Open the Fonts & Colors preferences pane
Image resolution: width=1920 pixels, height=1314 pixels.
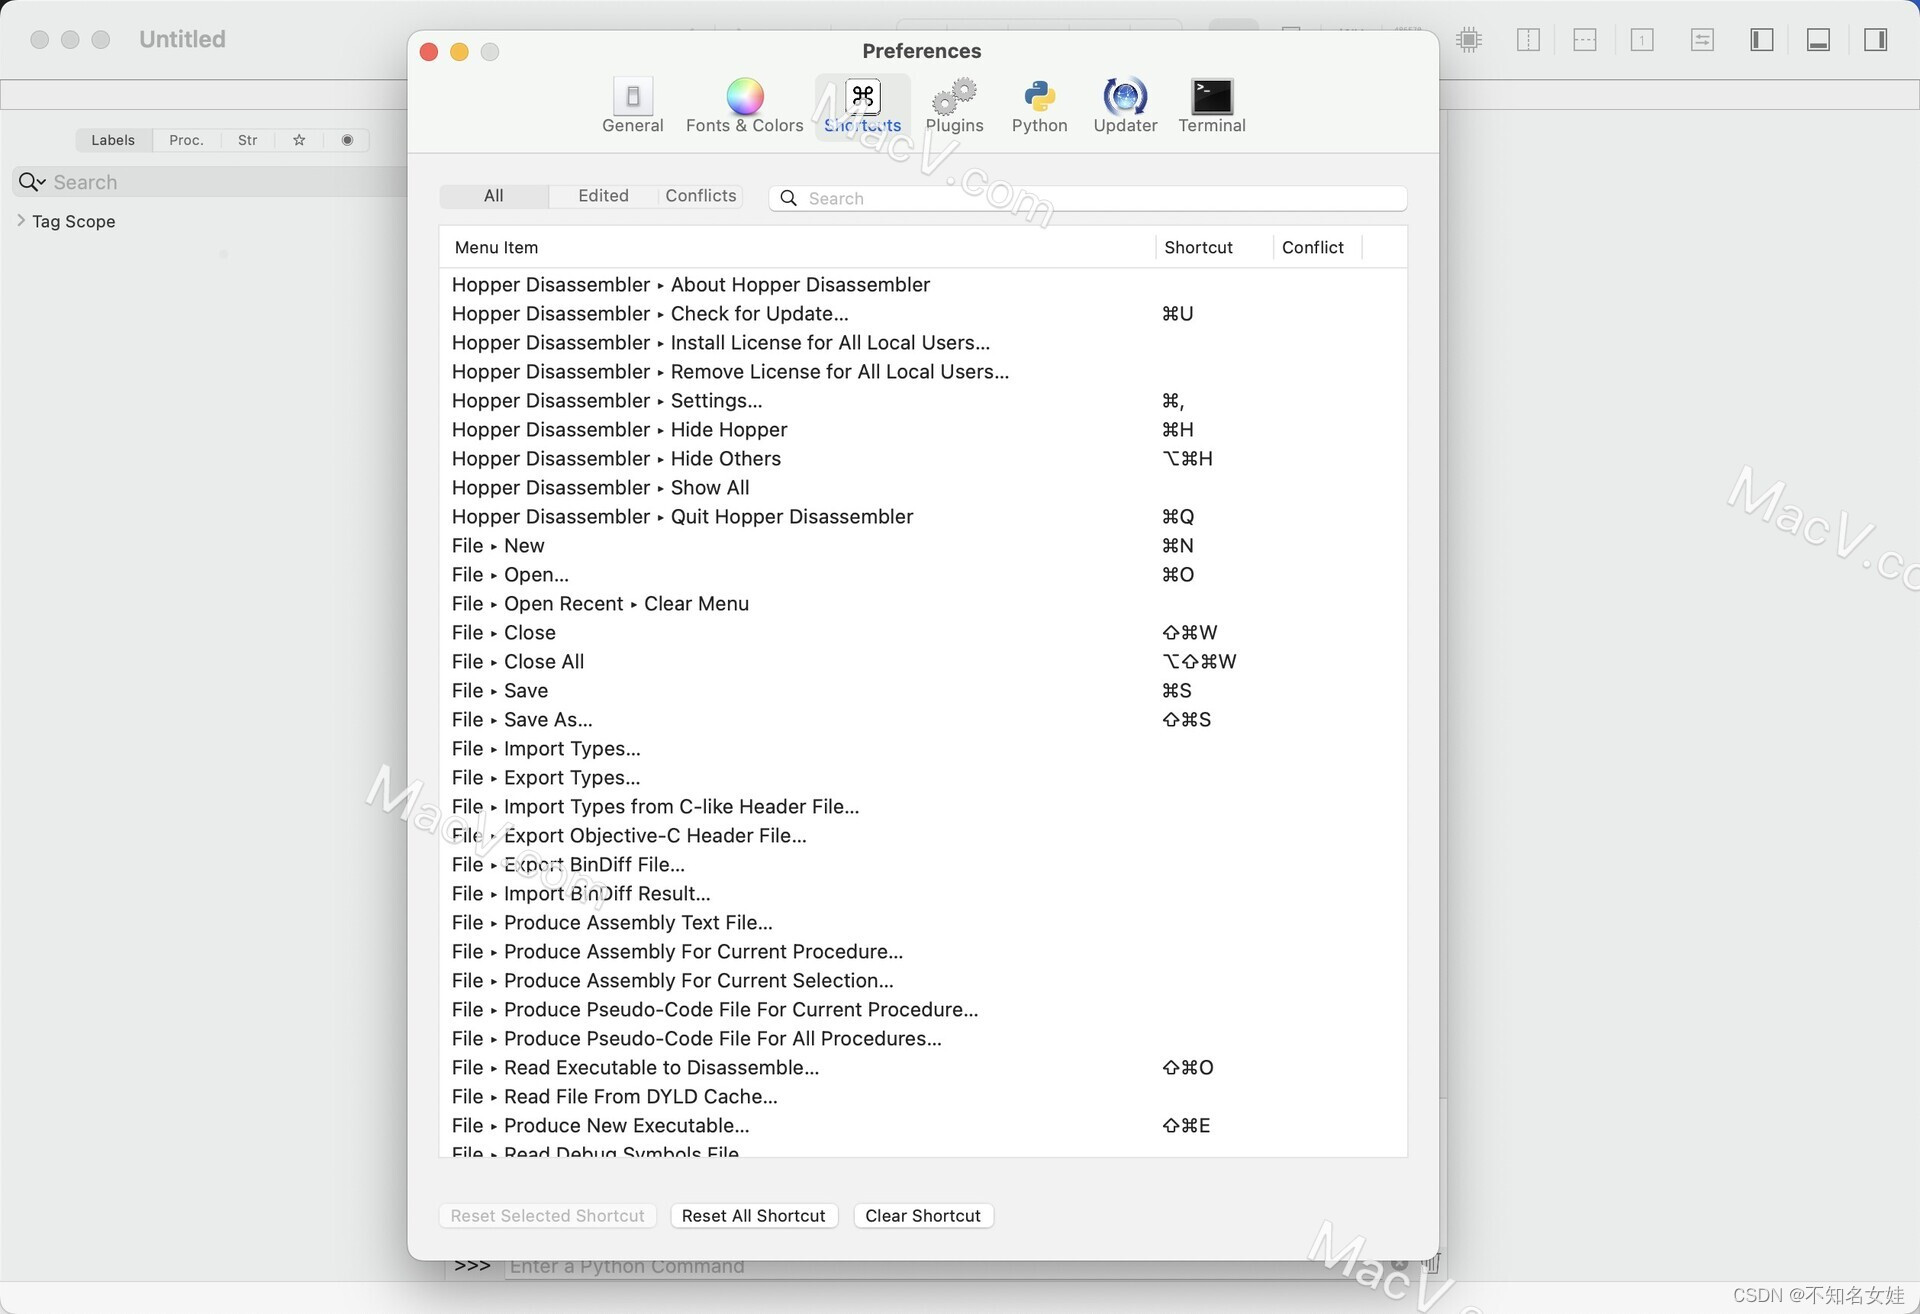(x=744, y=105)
